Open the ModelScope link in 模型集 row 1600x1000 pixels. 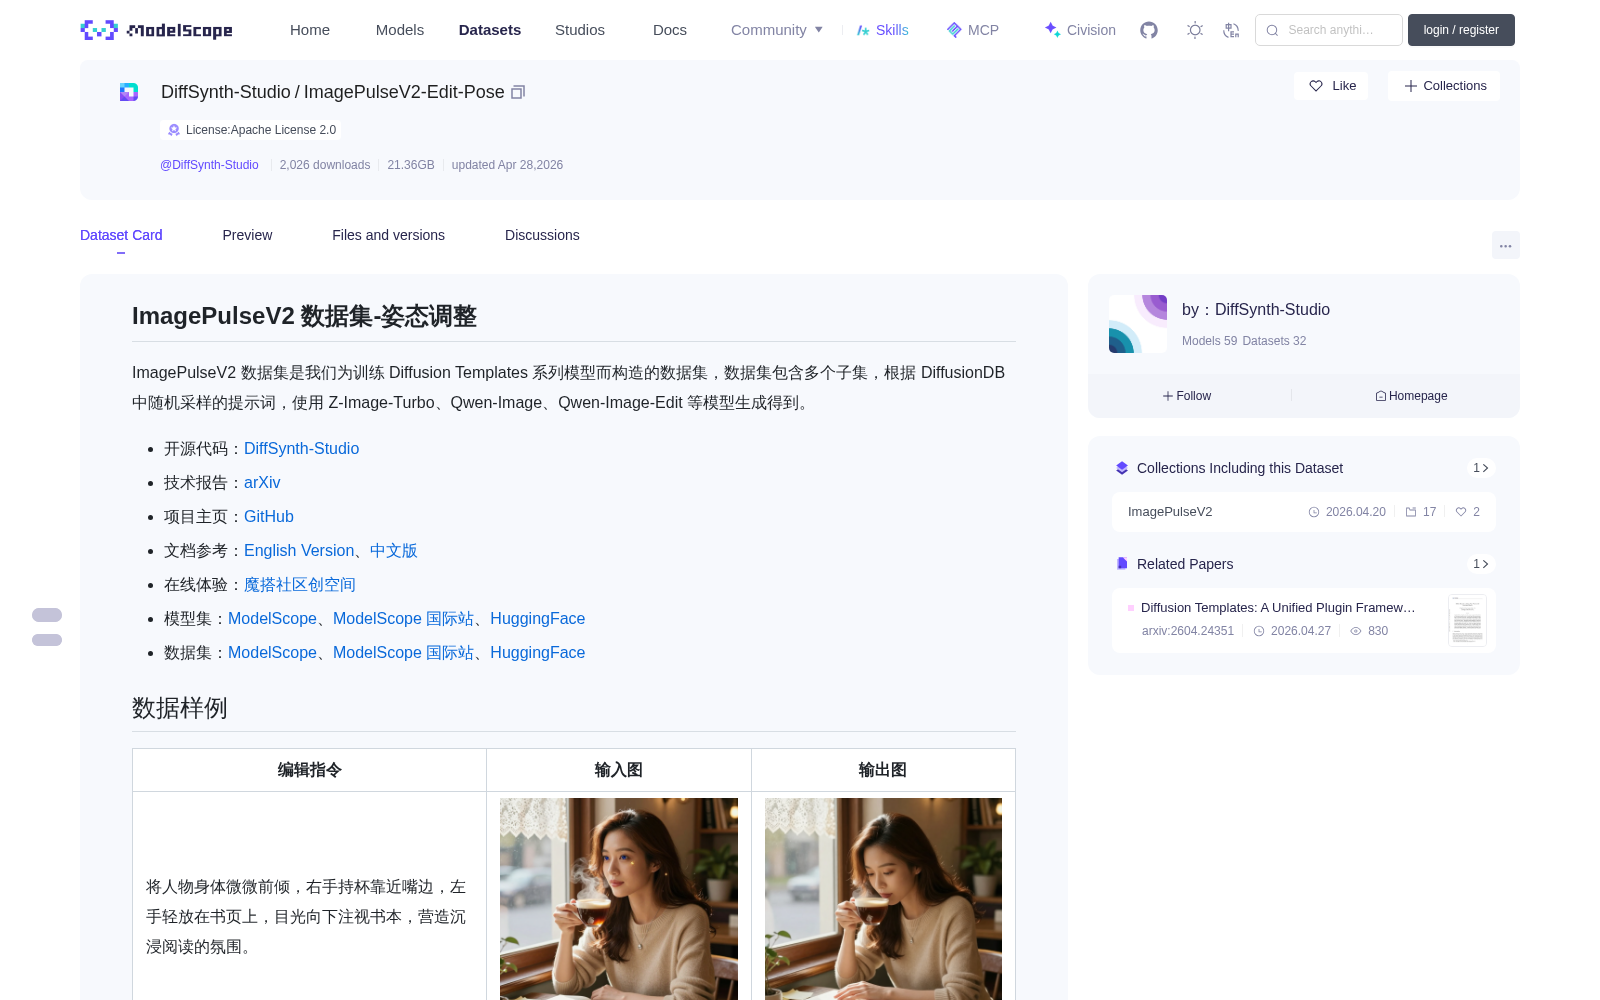272,619
